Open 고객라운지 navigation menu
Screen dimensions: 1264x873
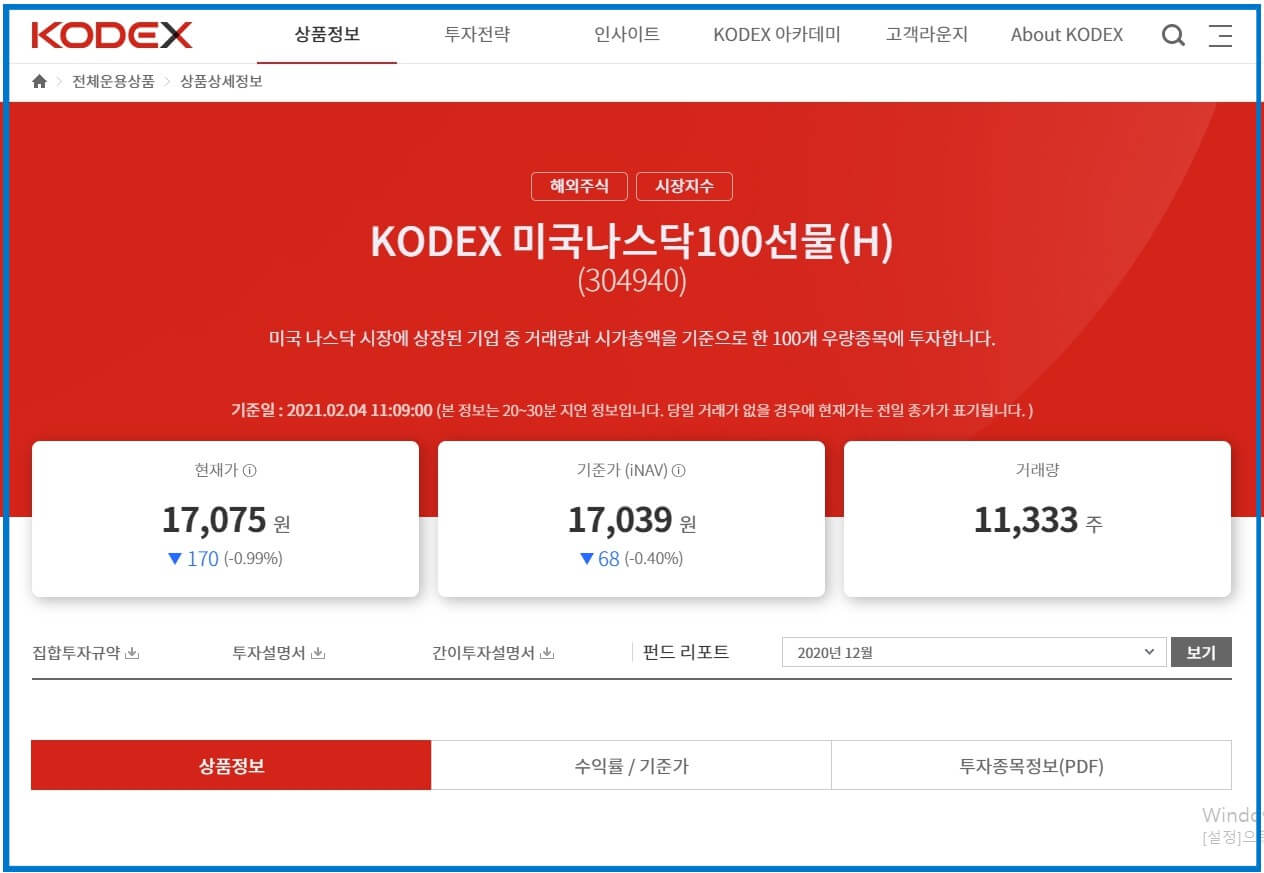927,34
